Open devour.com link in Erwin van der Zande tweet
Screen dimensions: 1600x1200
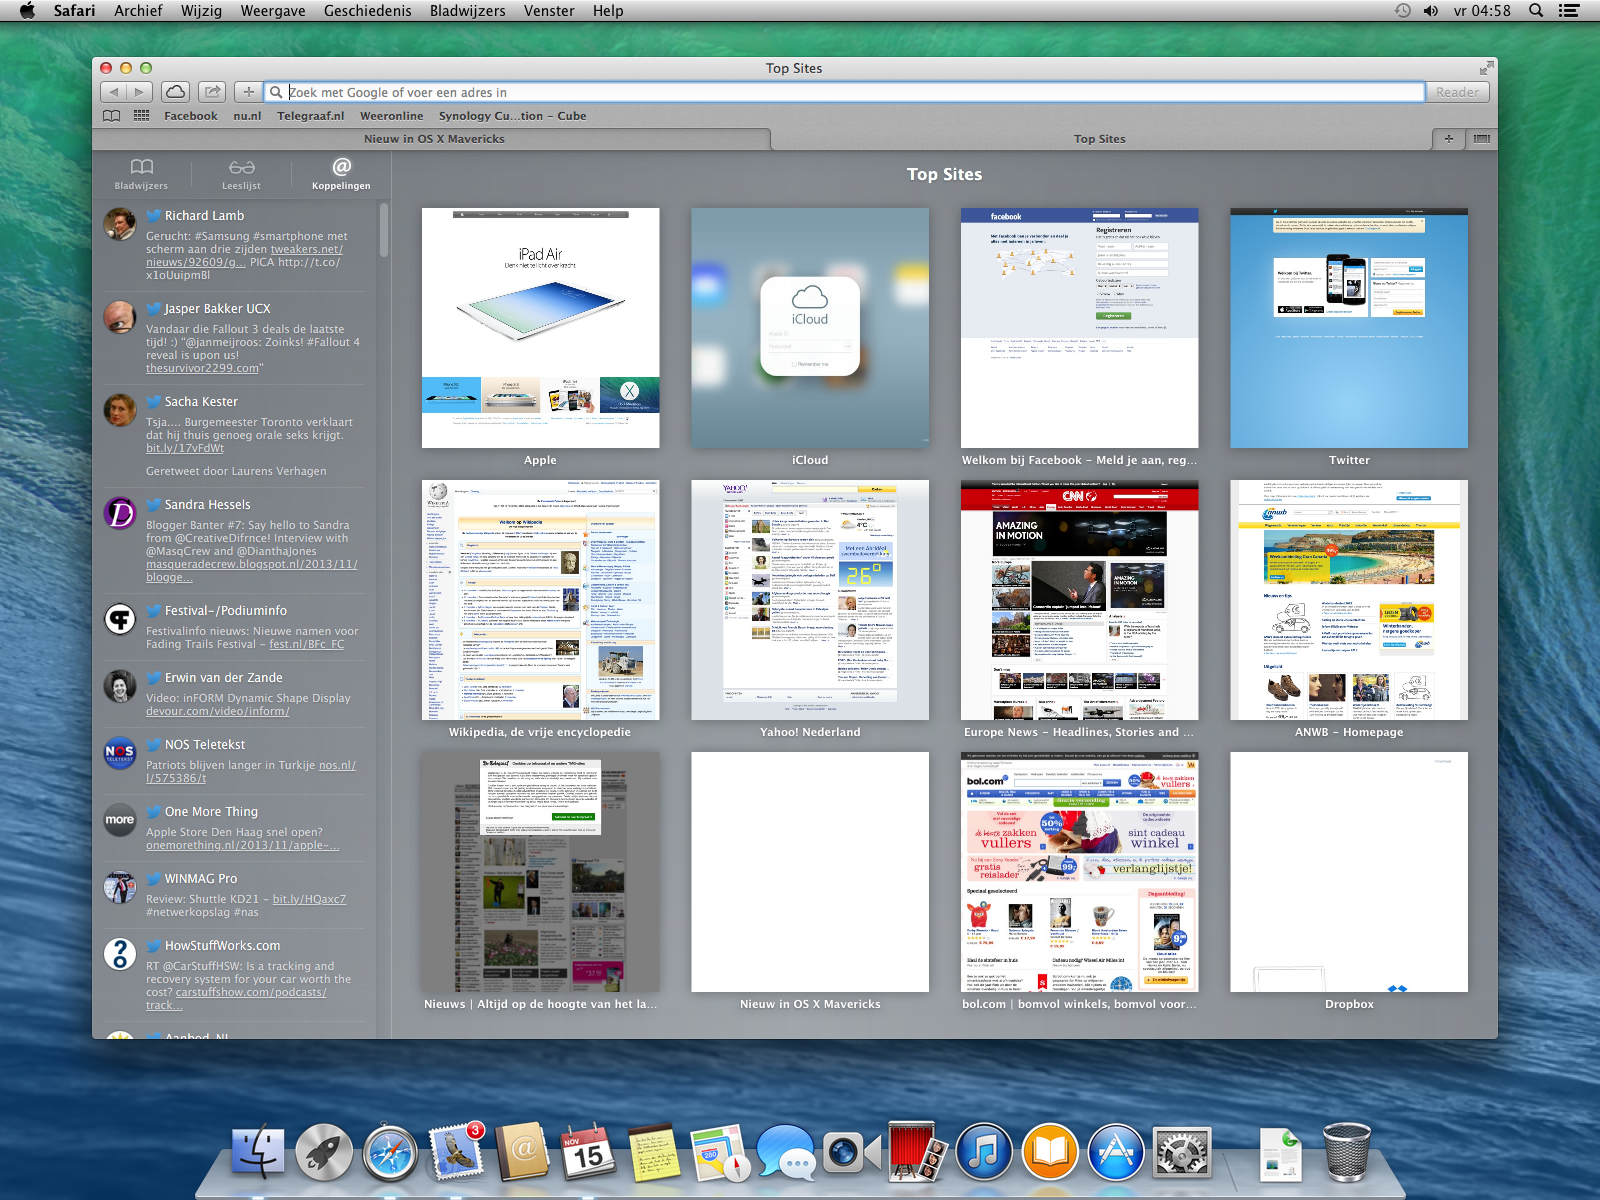[217, 711]
